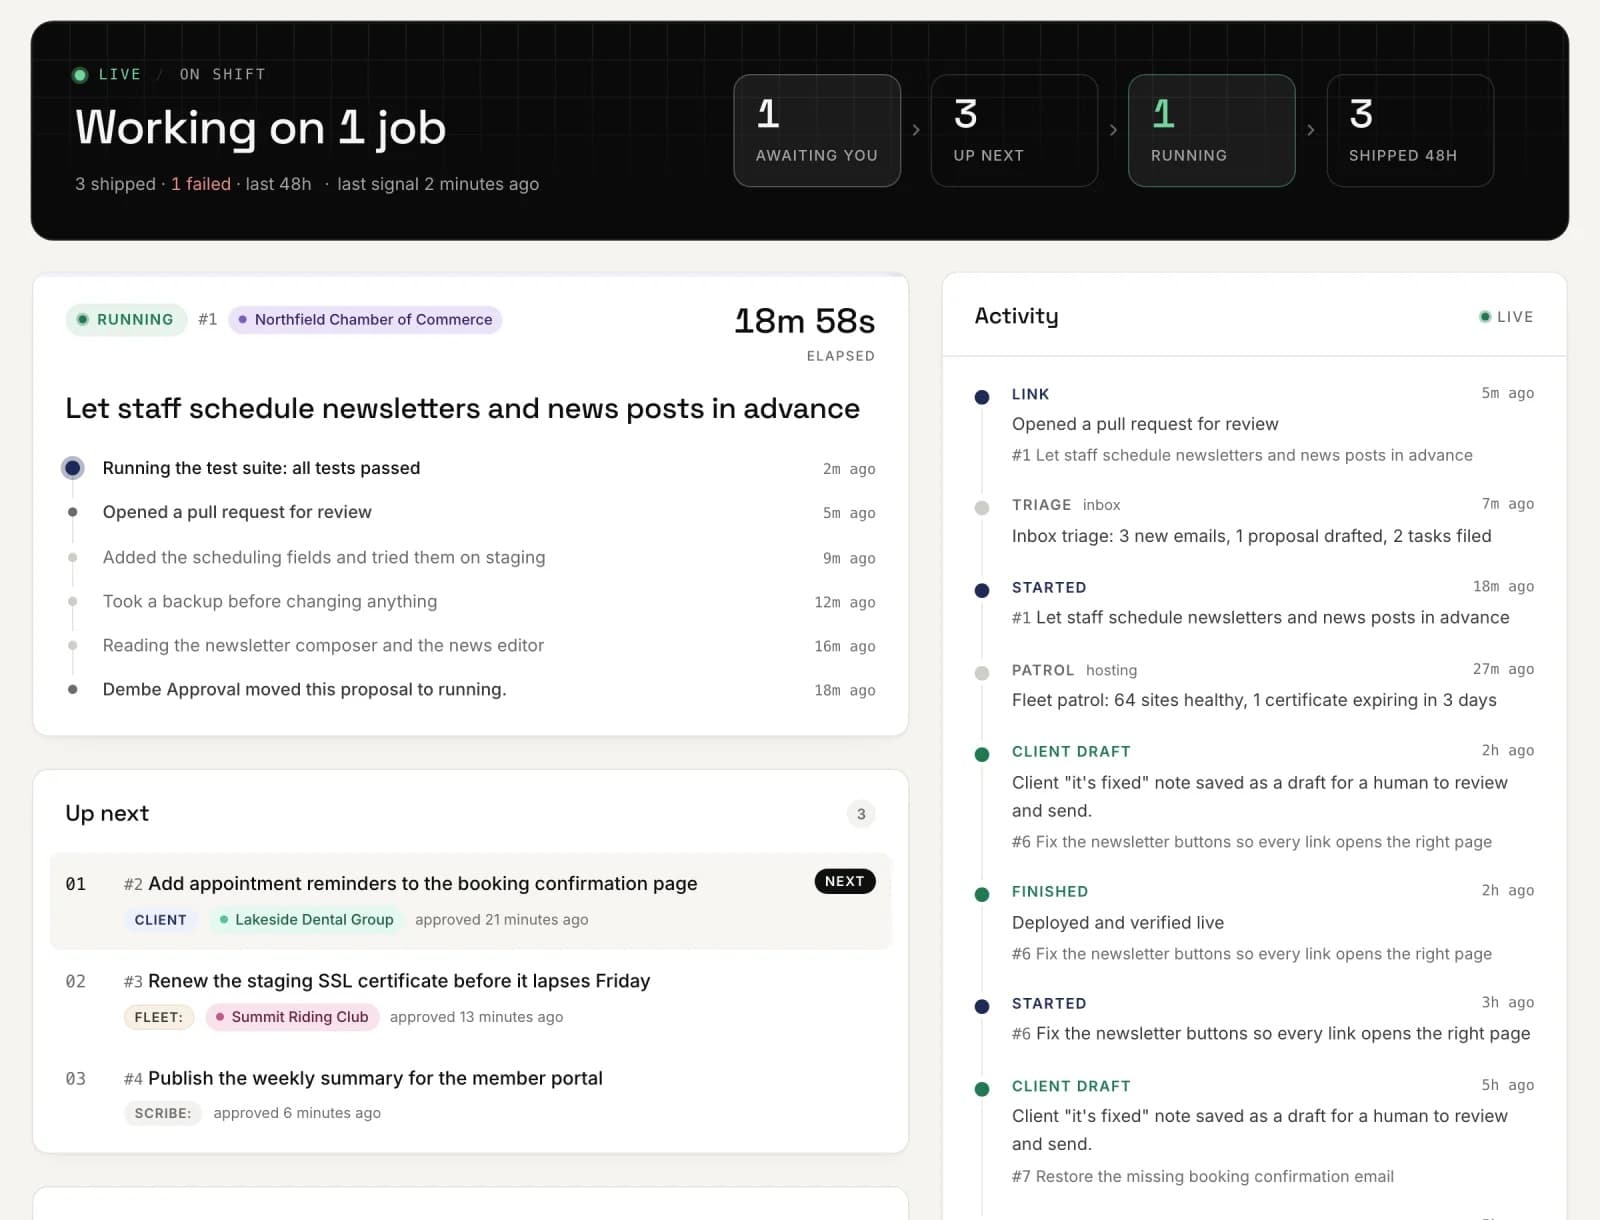Screen dimensions: 1600x1220
Task: Click the NEXT badge on job #2
Action: 845,881
